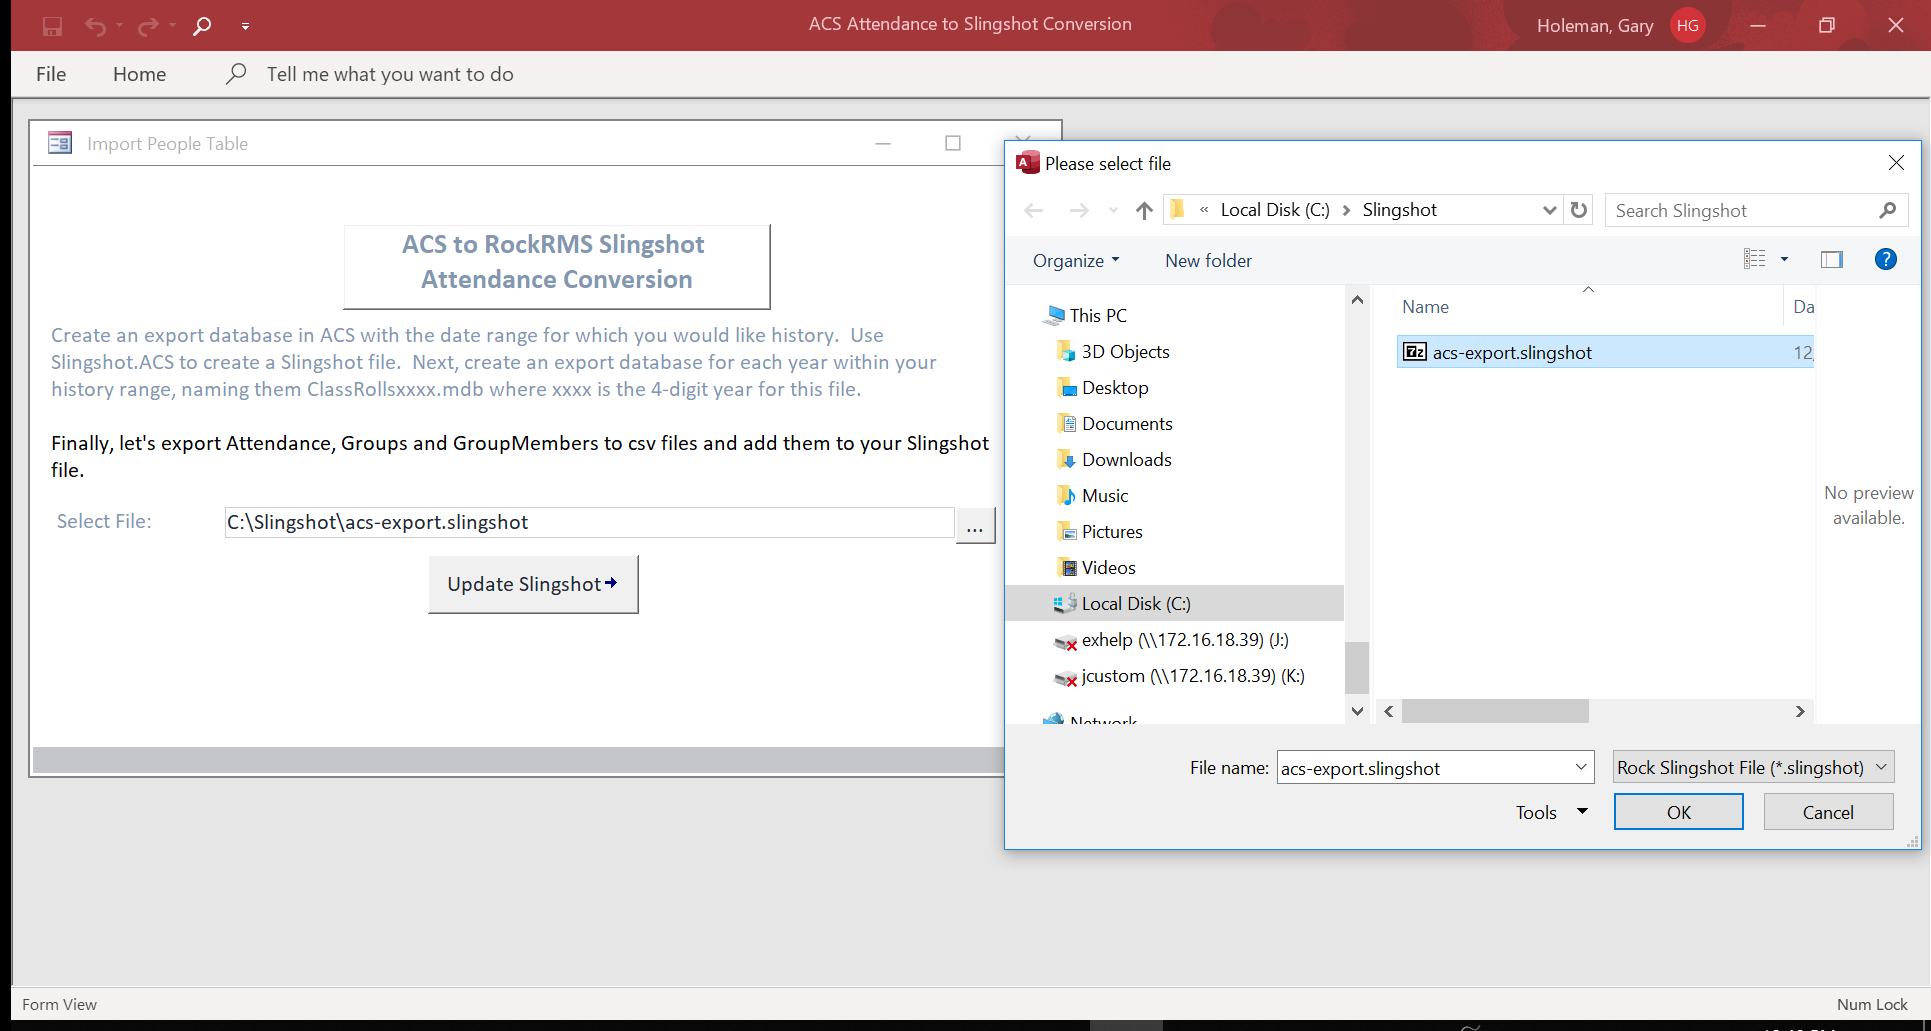This screenshot has height=1031, width=1931.
Task: Click the File name input field
Action: pos(1423,768)
